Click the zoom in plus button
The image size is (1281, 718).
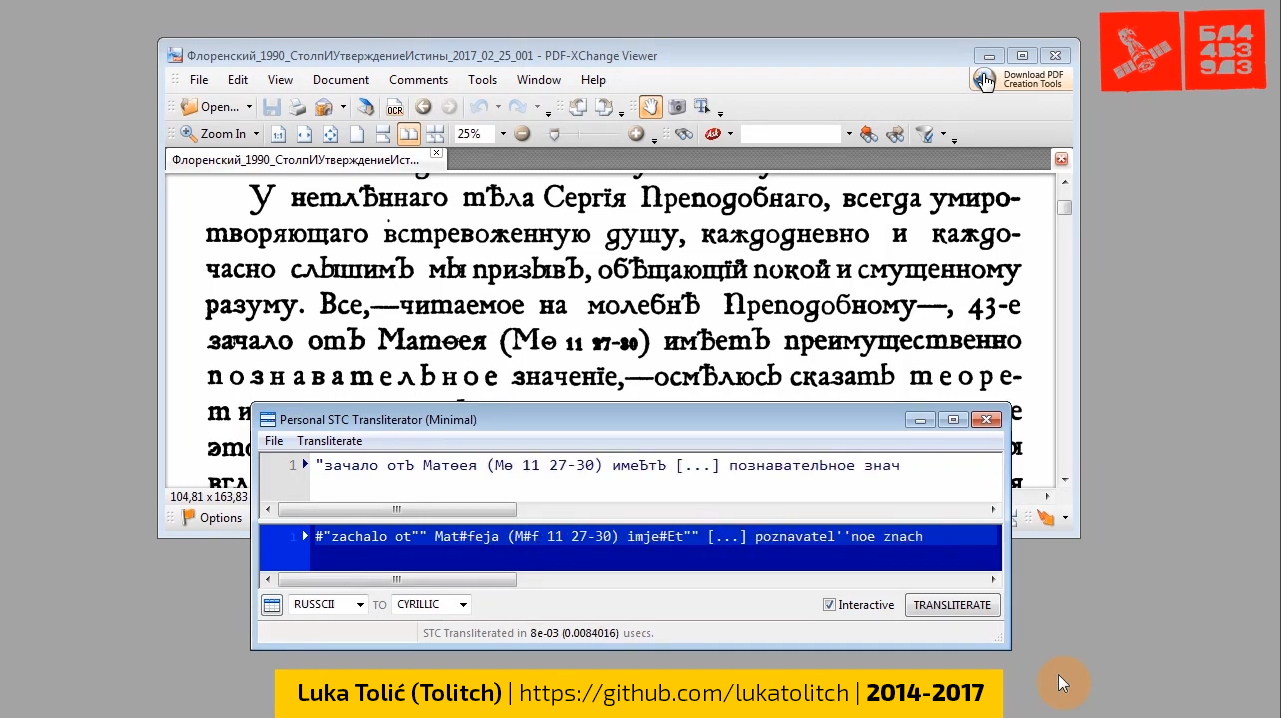636,134
